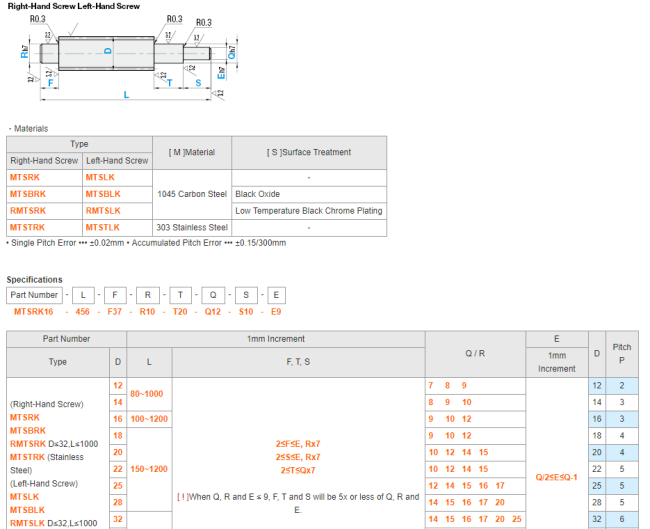650x529 pixels.
Task: Choose MTSTLK in the Materials table
Action: [x=103, y=228]
